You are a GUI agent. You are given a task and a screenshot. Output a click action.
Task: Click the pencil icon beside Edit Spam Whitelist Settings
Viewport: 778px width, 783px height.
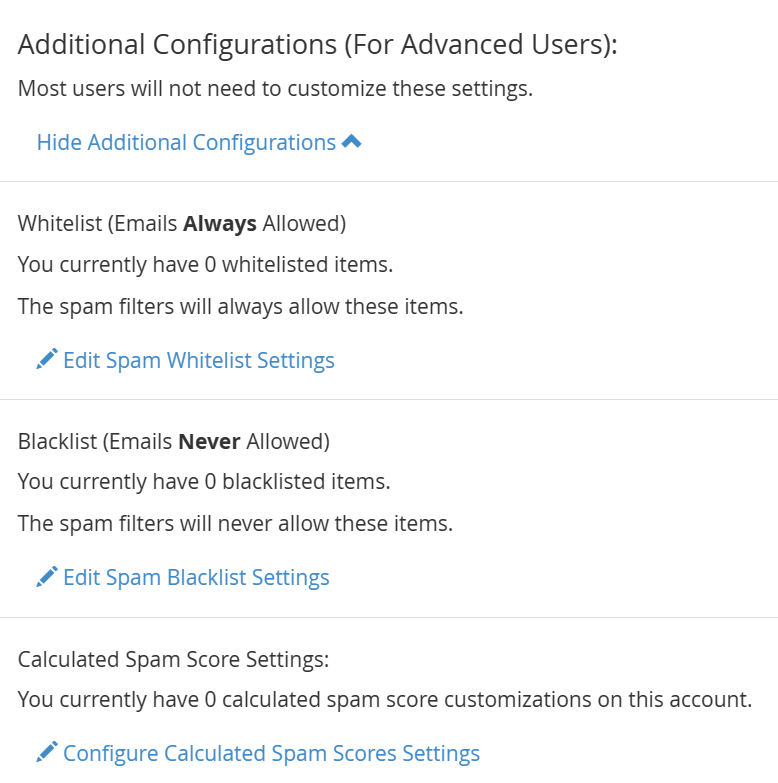tap(47, 359)
